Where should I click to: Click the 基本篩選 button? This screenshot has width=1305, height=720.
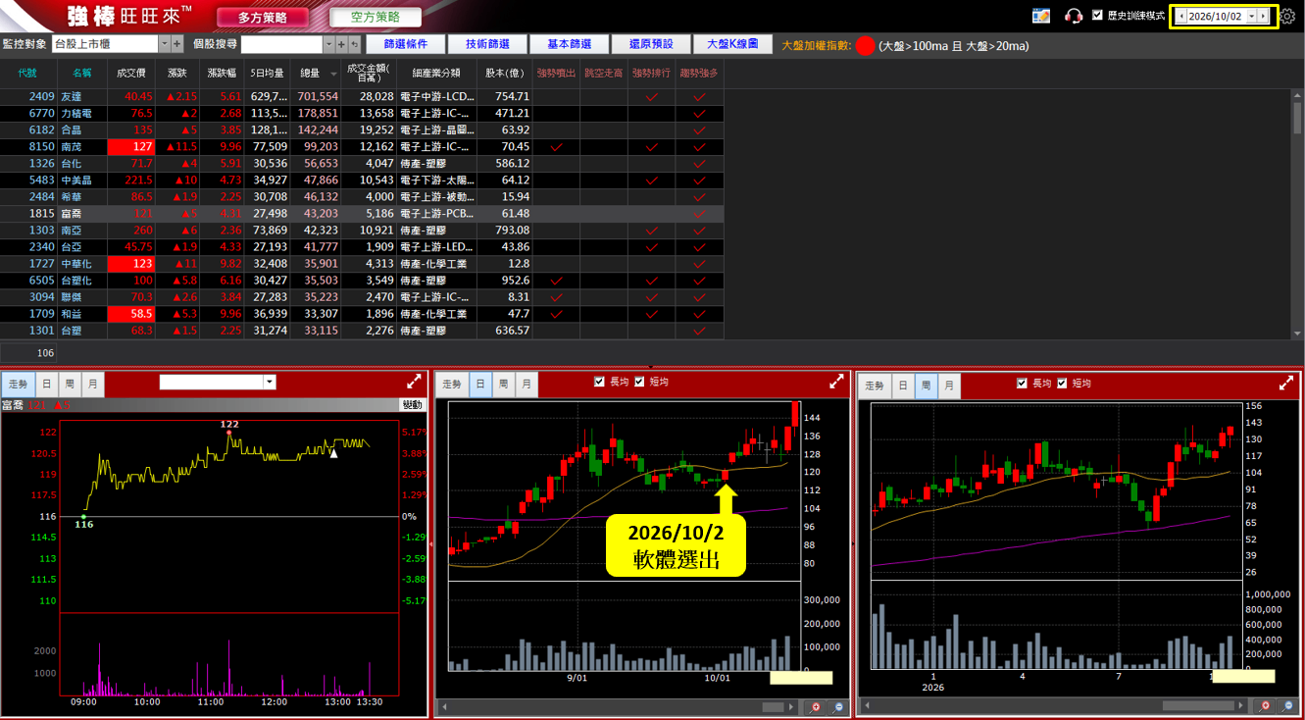[x=569, y=44]
